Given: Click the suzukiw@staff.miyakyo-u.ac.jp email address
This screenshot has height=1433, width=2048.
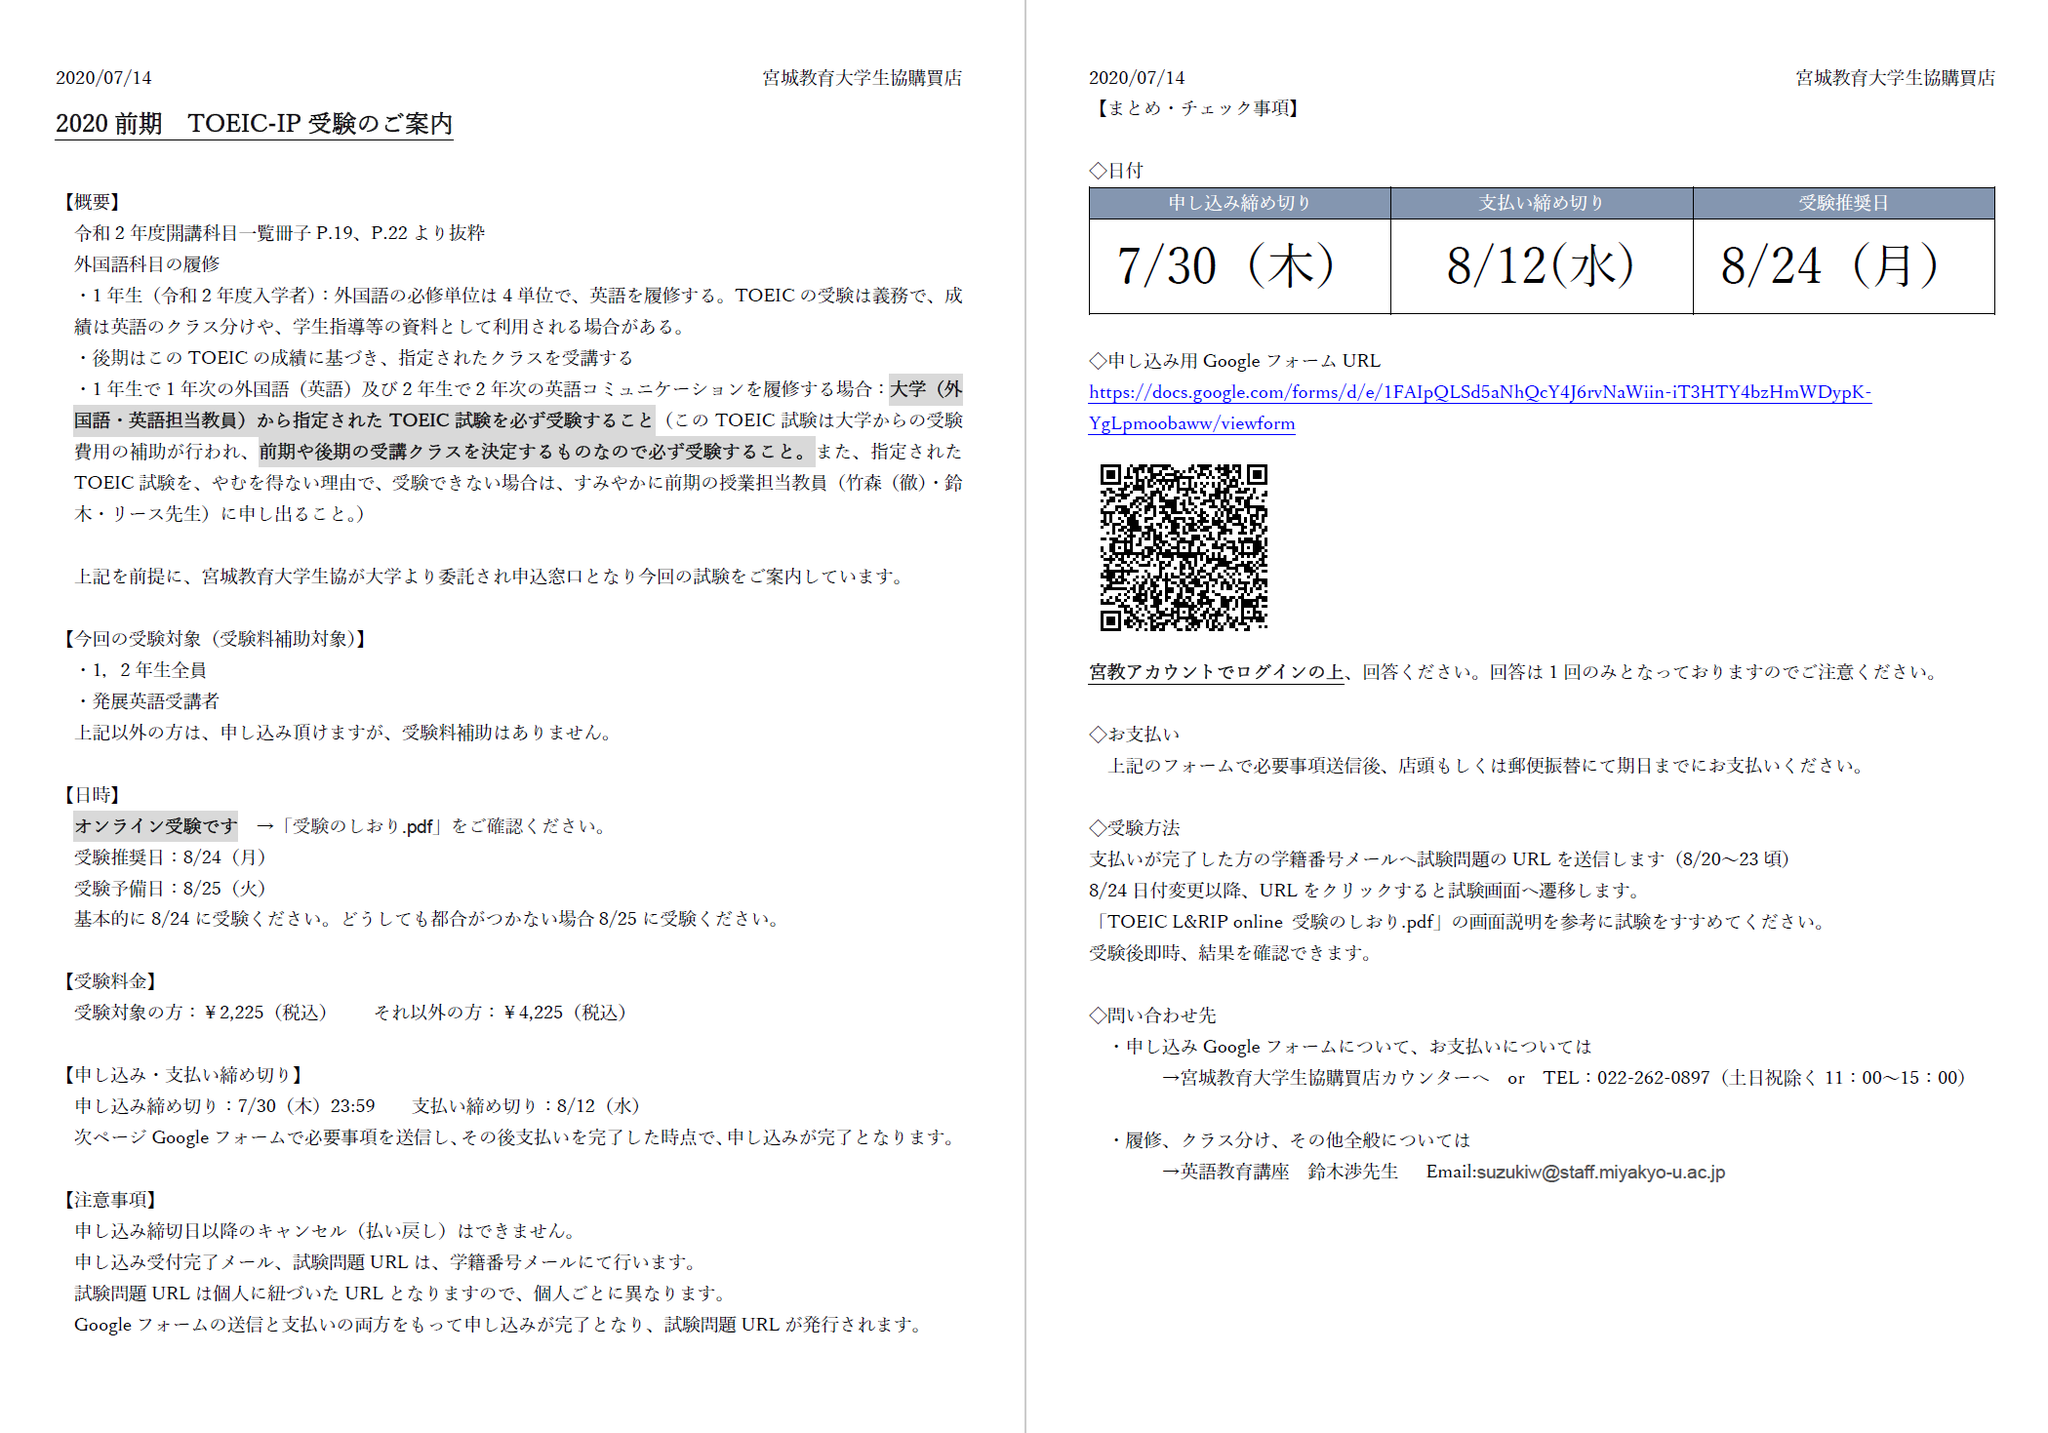Looking at the screenshot, I should tap(1600, 1172).
